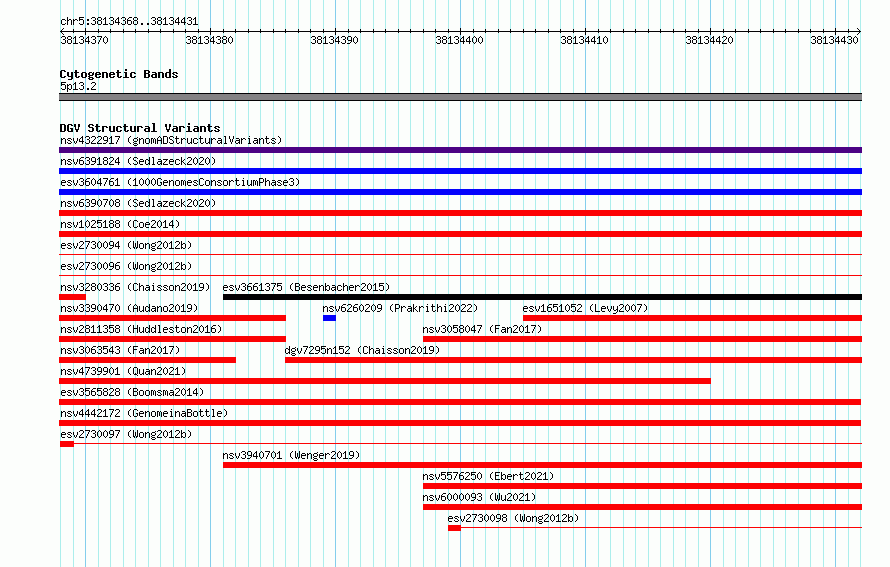Click the small blue nsv6260209 bar
Image resolution: width=890 pixels, height=567 pixels.
pos(329,318)
